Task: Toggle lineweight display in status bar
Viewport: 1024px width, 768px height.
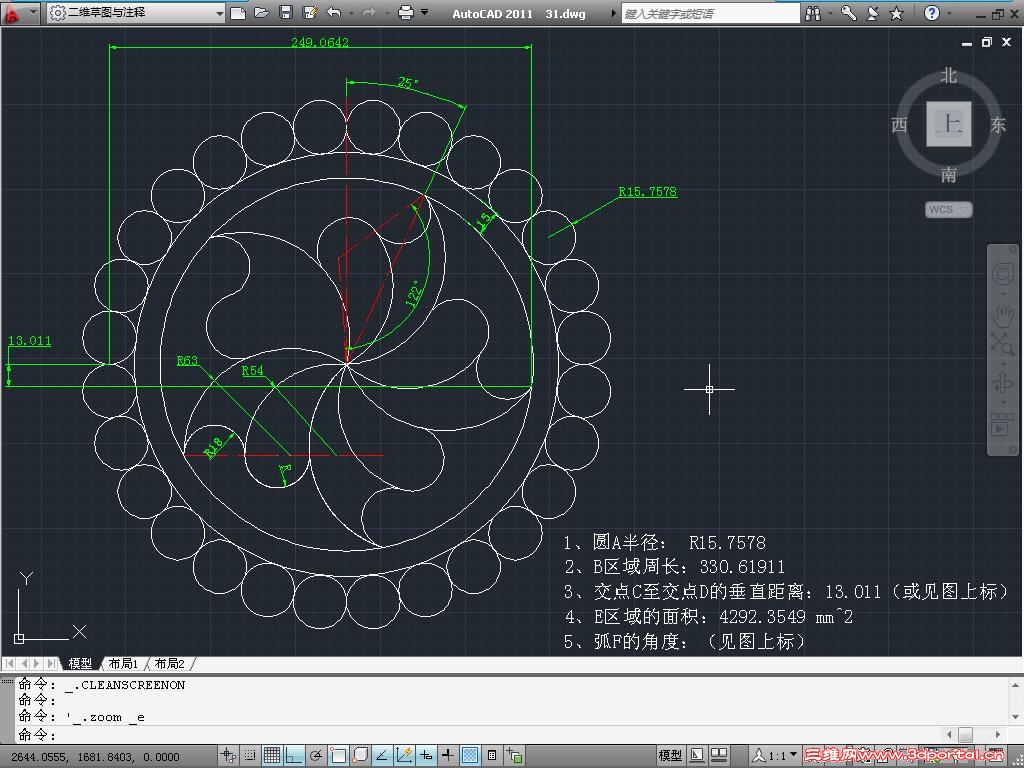Action: pos(448,756)
